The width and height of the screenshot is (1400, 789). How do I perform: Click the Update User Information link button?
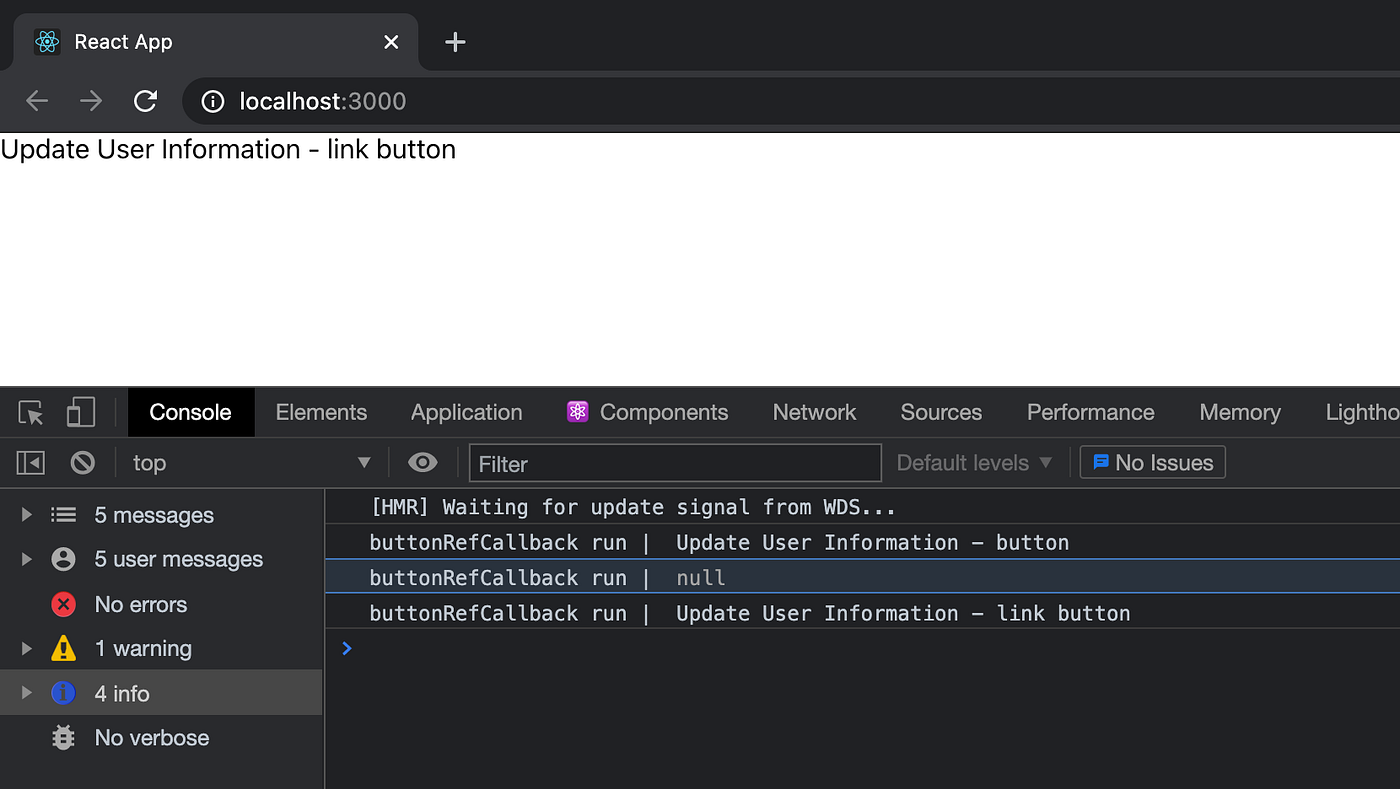[228, 149]
